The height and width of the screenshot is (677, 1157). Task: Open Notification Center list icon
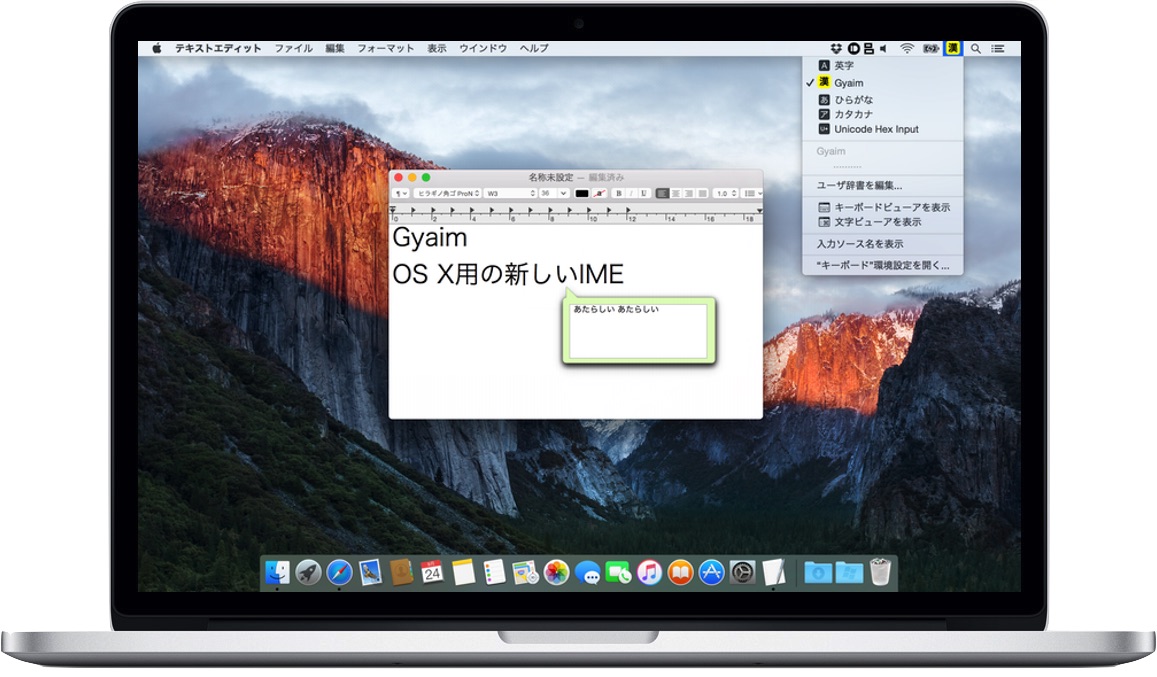(998, 48)
